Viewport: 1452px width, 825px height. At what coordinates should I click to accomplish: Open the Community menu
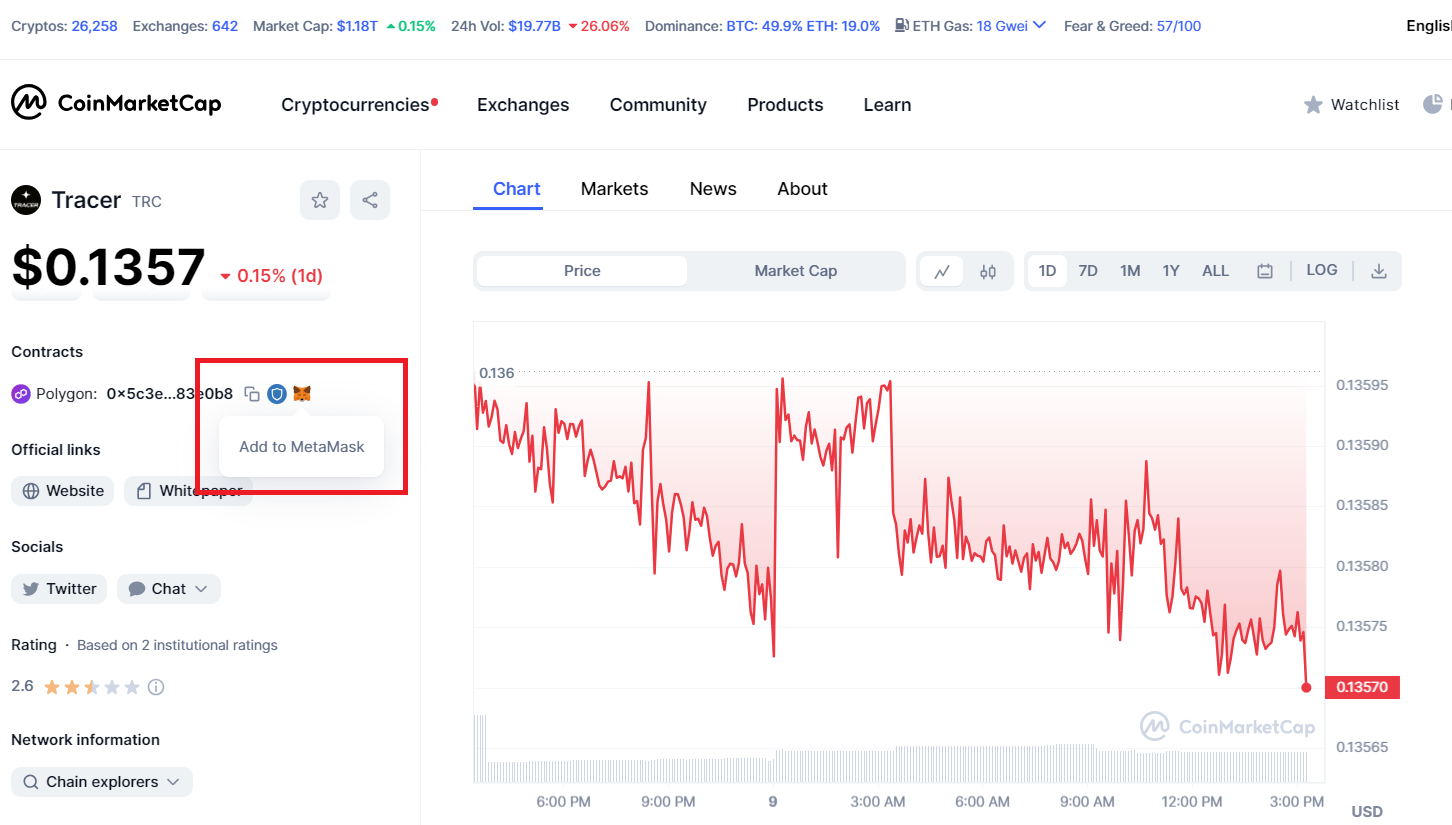point(658,105)
